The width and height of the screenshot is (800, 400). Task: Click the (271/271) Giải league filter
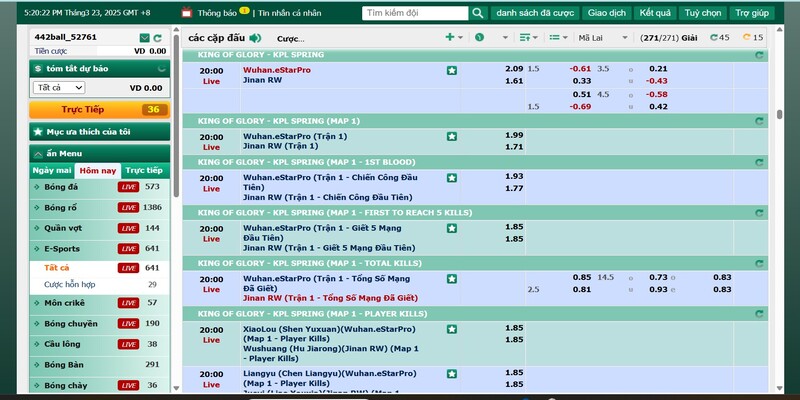[x=668, y=38]
